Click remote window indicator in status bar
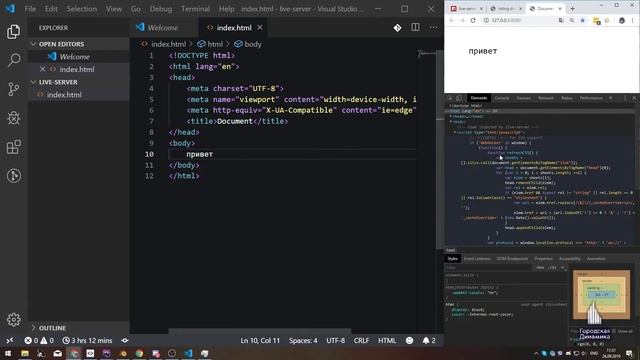Screen dimensions: 640x360 click(10, 340)
